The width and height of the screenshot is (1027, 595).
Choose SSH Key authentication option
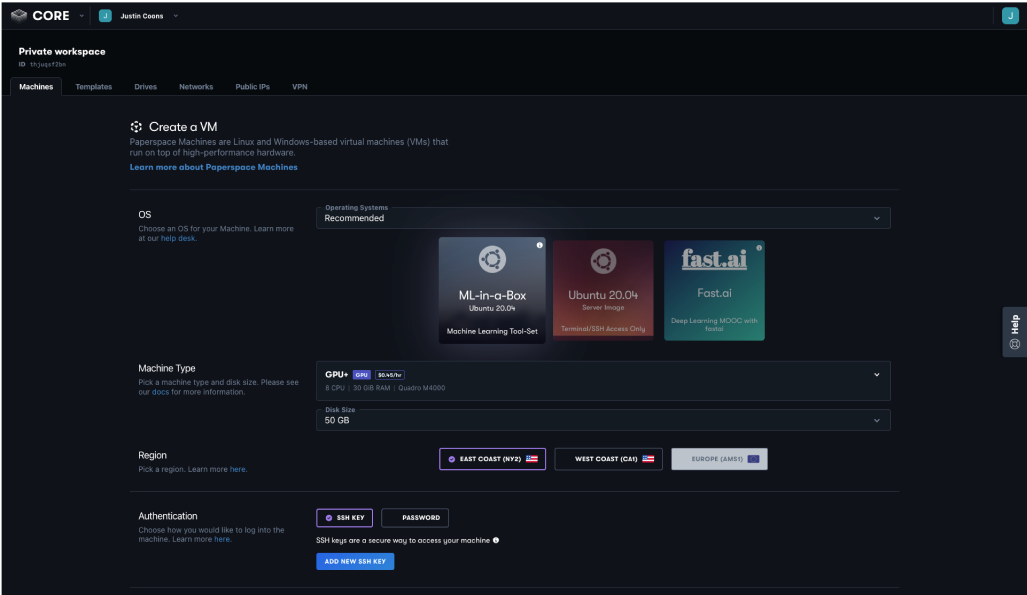[345, 518]
